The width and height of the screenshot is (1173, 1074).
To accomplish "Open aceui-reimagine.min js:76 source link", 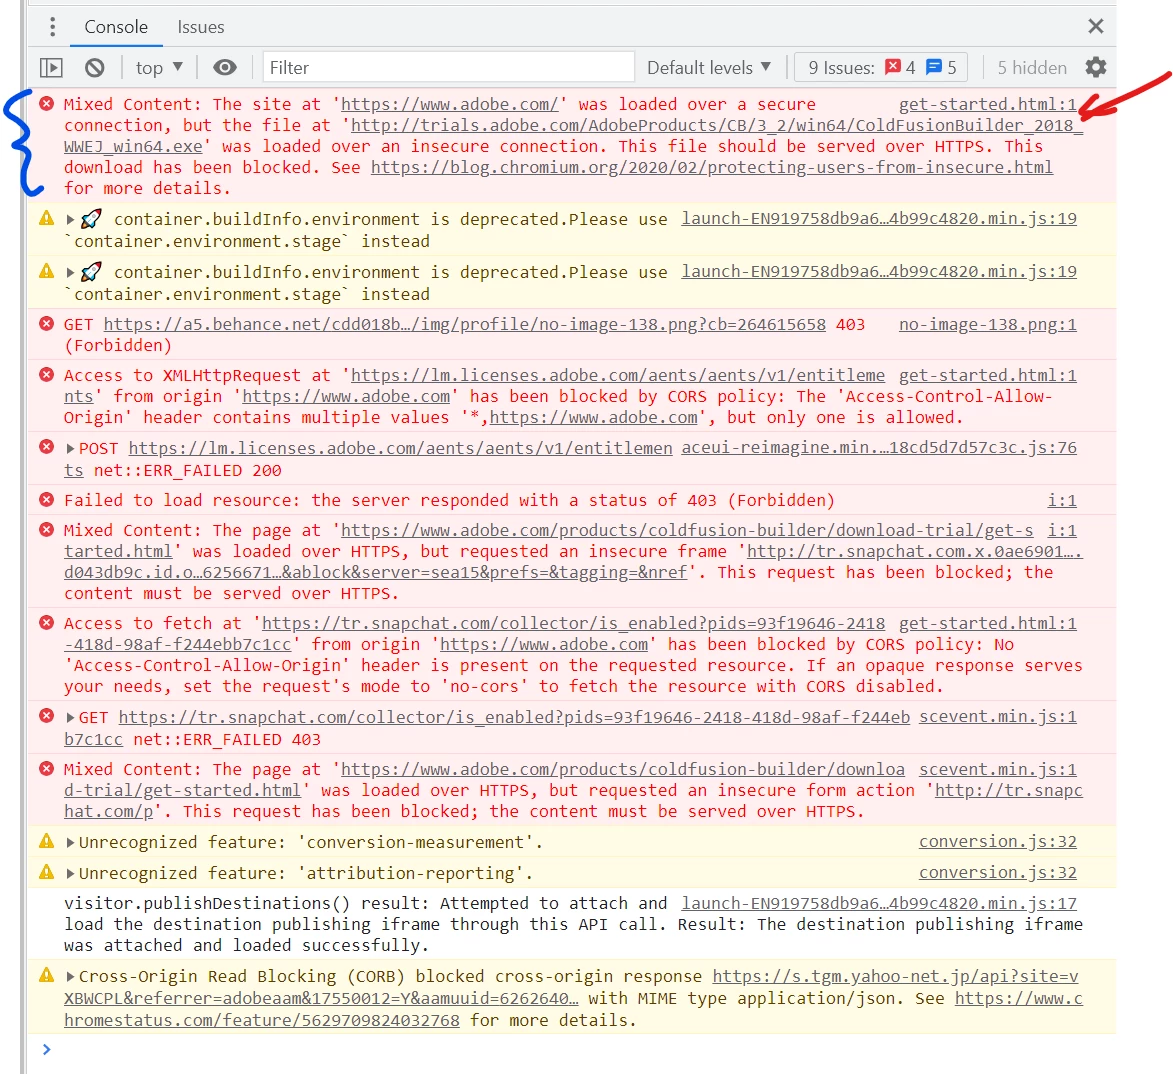I will pyautogui.click(x=879, y=448).
